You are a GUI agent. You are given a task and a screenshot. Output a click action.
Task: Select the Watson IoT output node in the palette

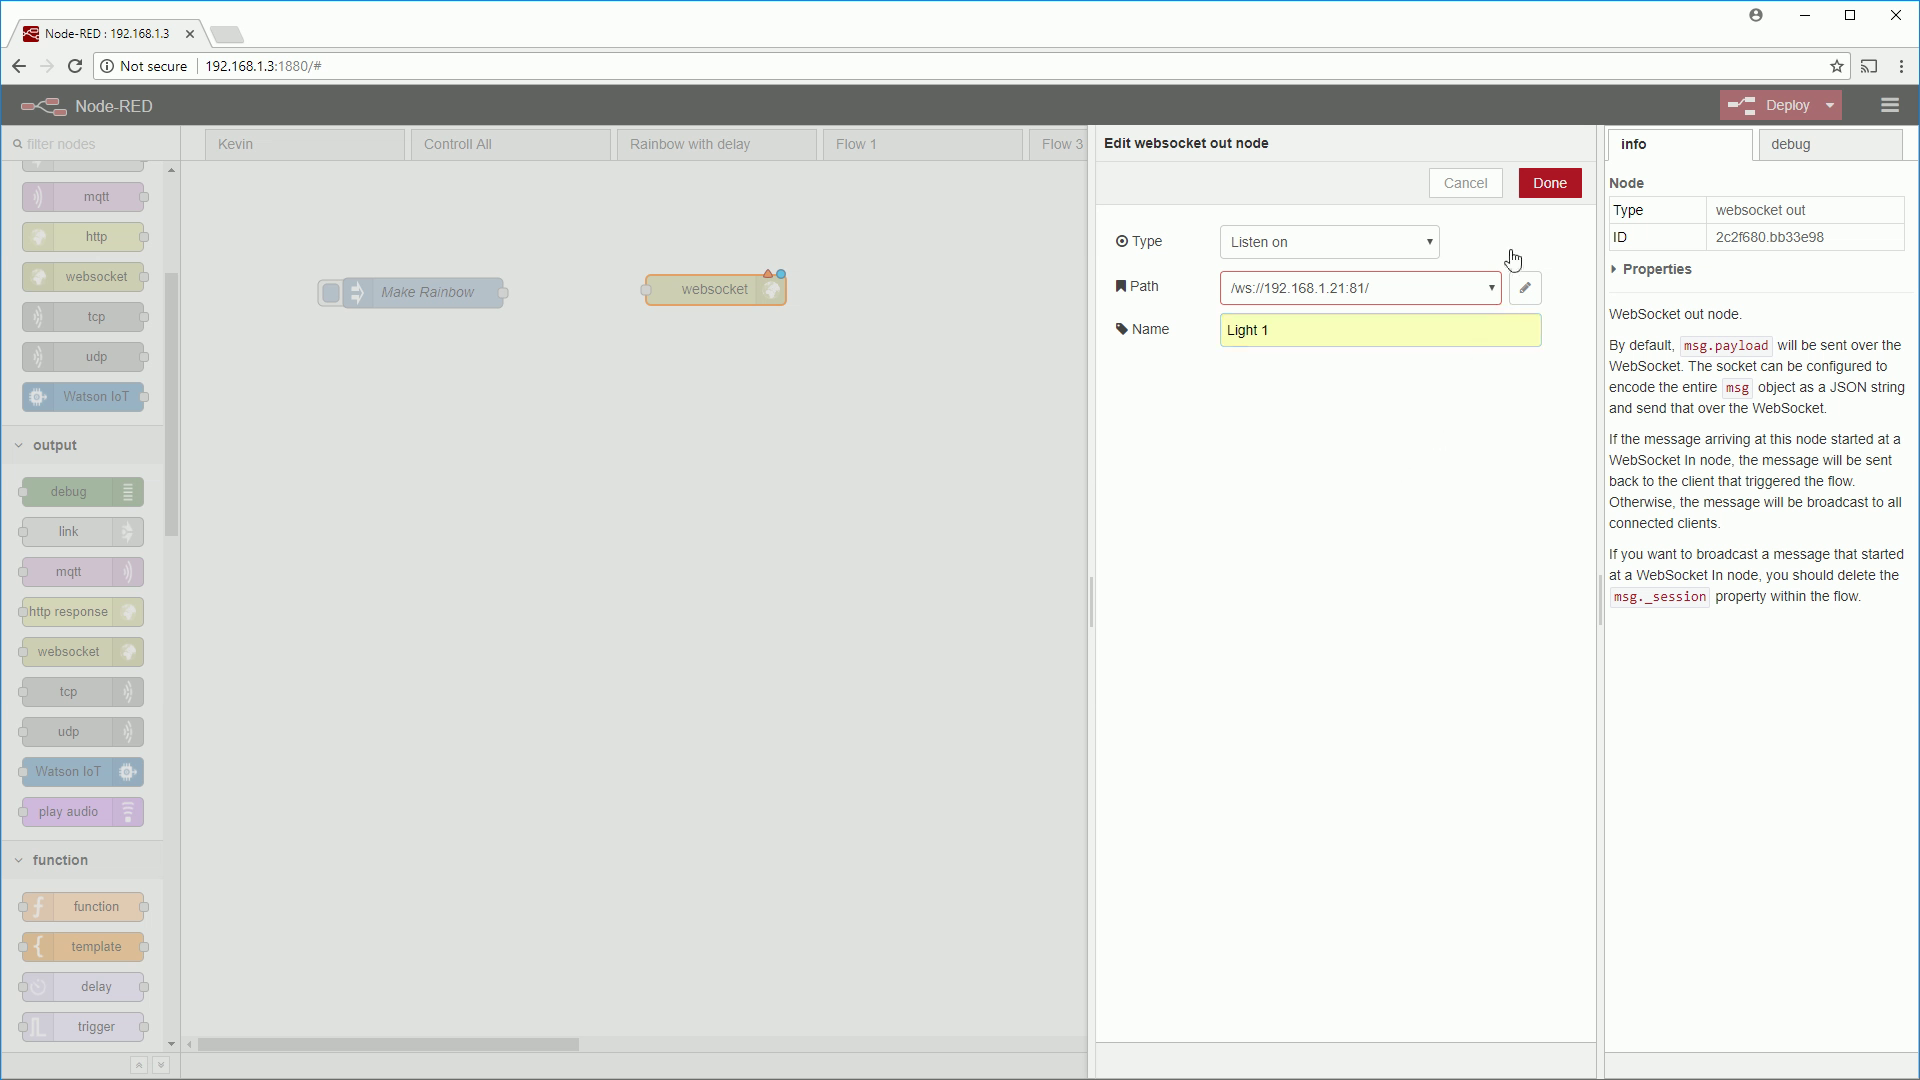click(x=83, y=772)
